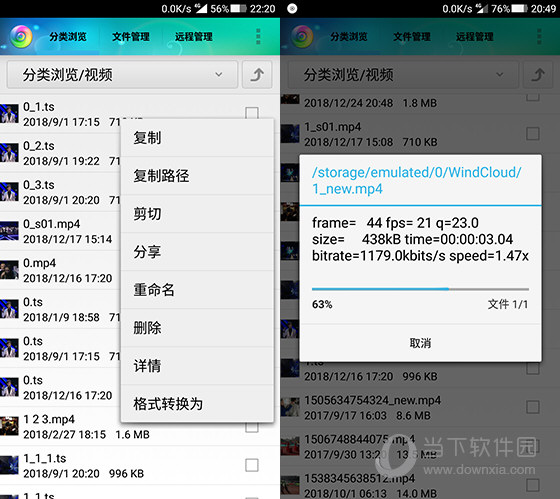
Task: Switch to the 文件管理 tab in right screen
Action: click(x=412, y=36)
